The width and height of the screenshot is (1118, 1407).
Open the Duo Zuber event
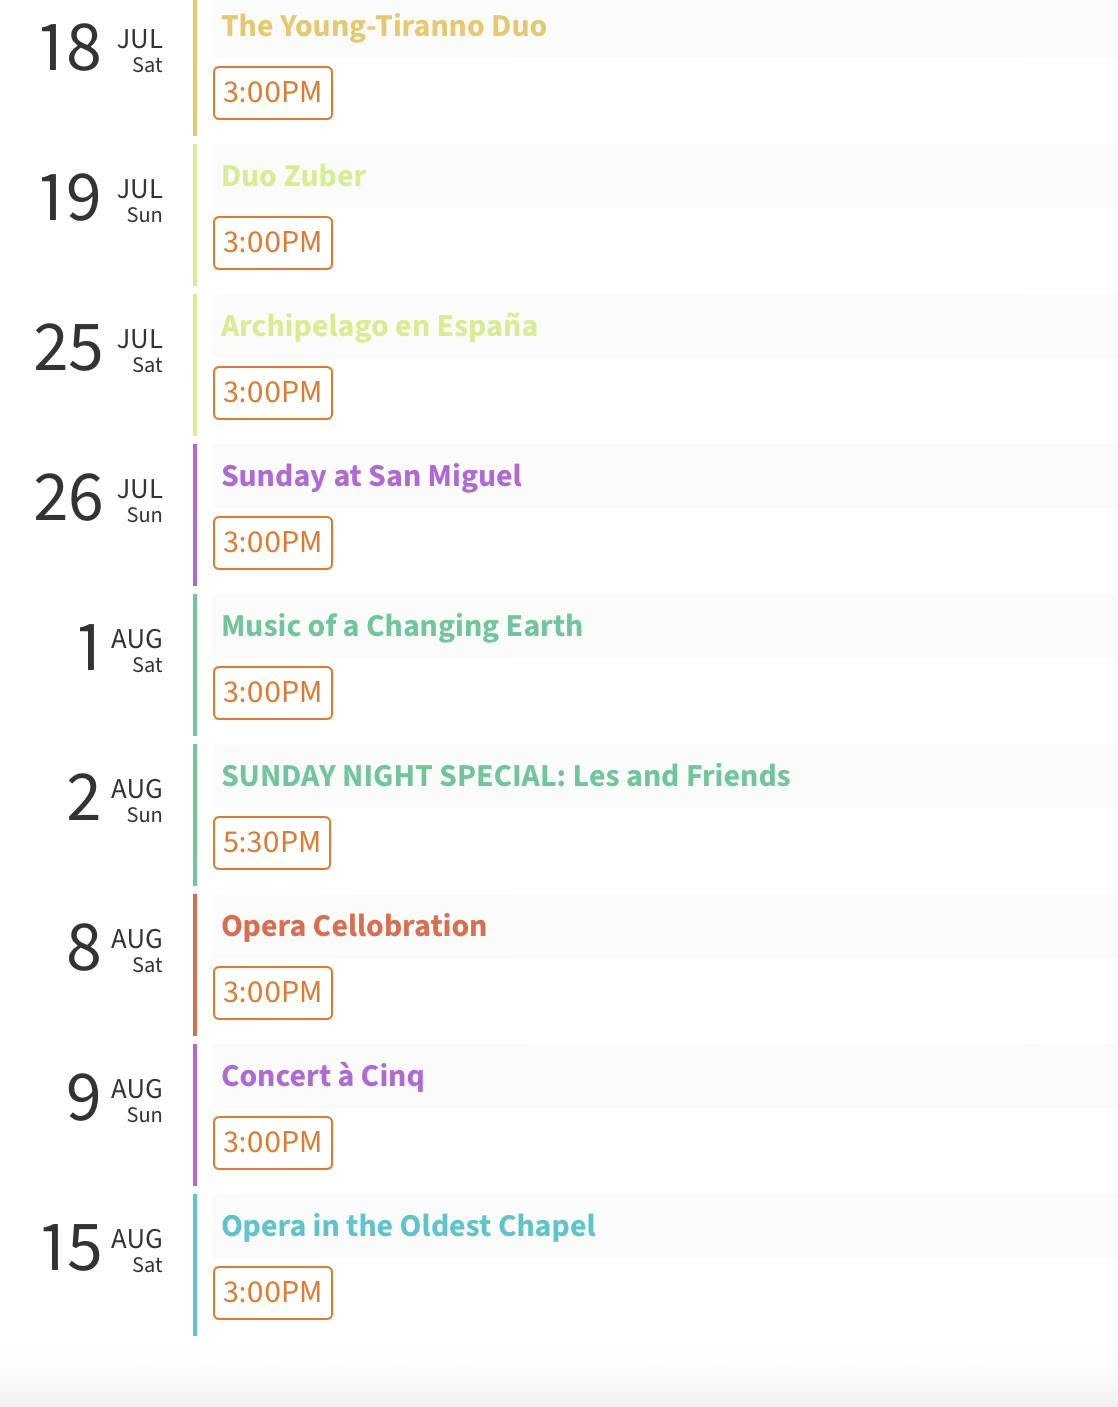(x=293, y=176)
